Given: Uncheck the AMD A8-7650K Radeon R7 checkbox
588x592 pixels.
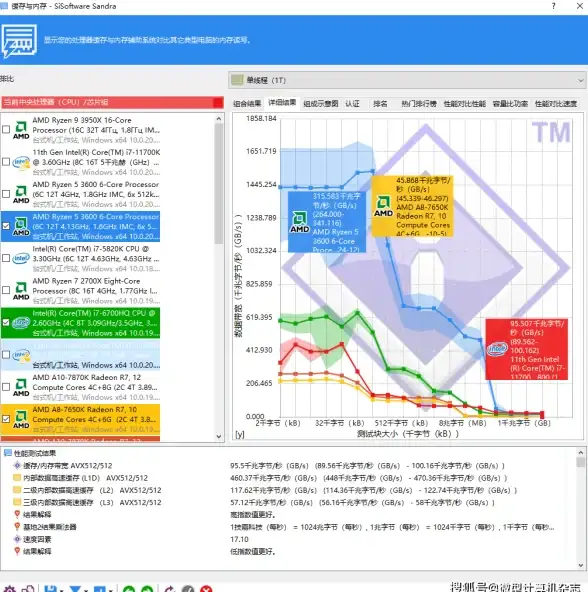Looking at the screenshot, I should click(6, 419).
